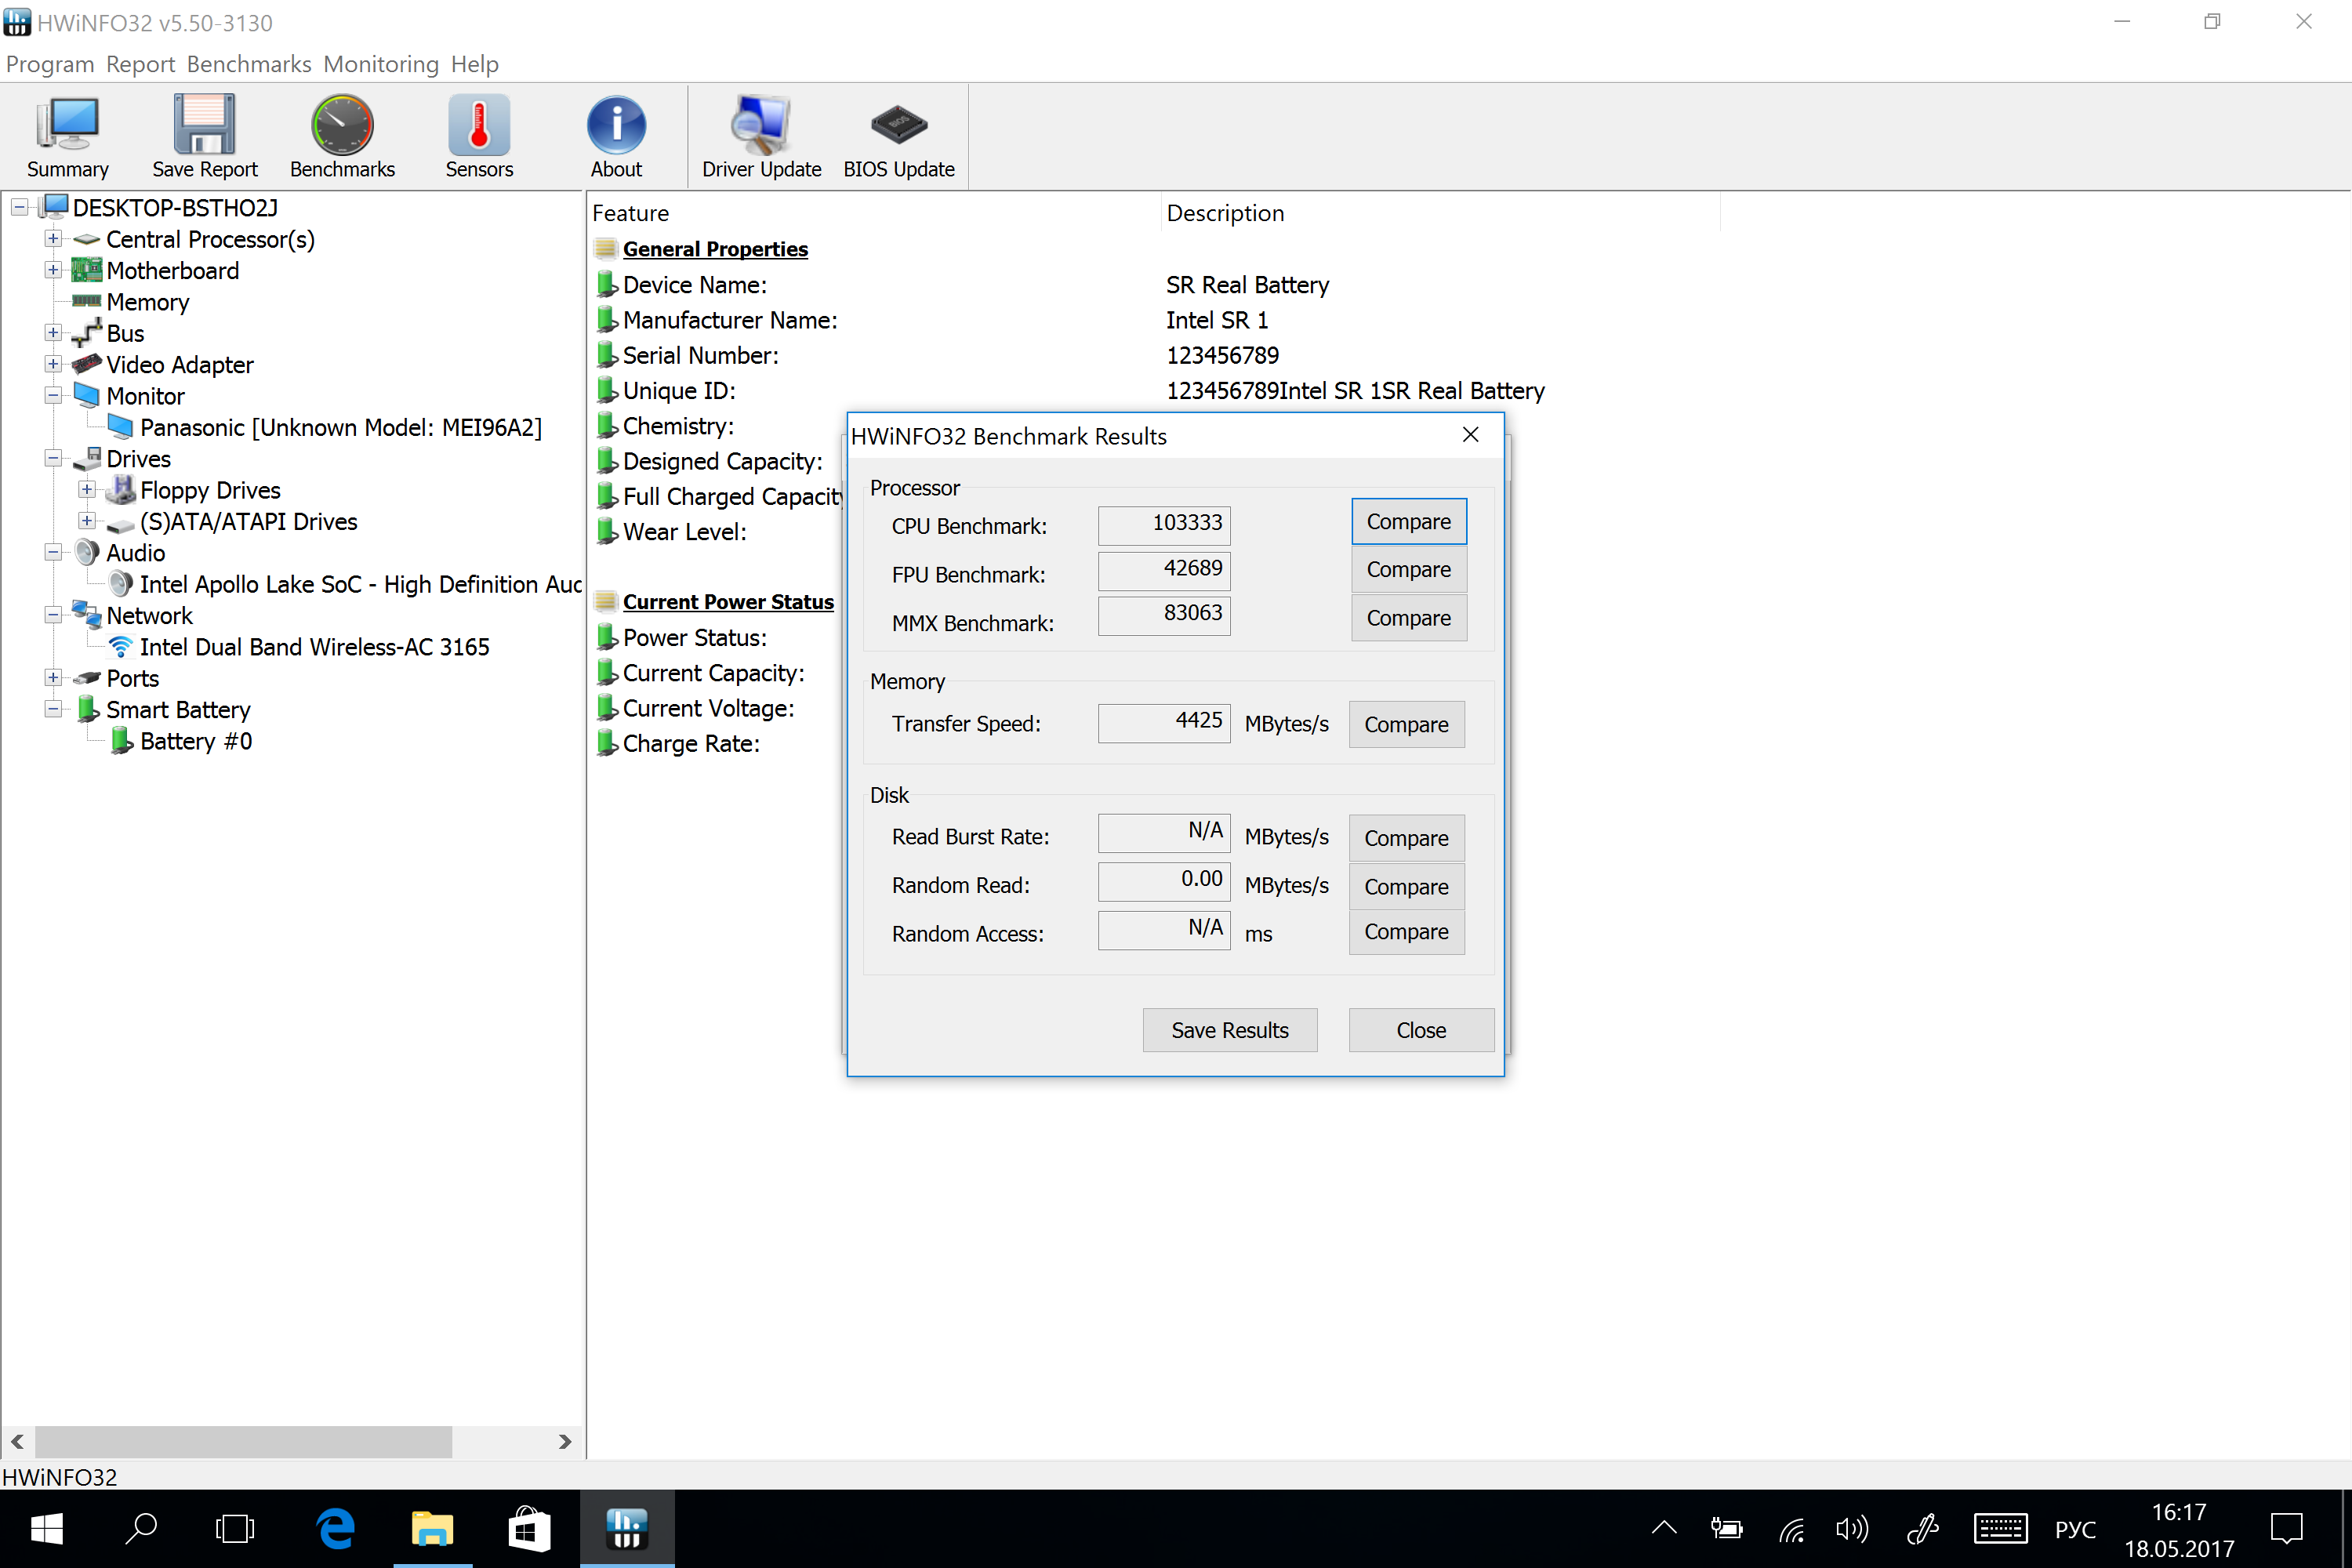Open the Monitoring menu

[380, 64]
